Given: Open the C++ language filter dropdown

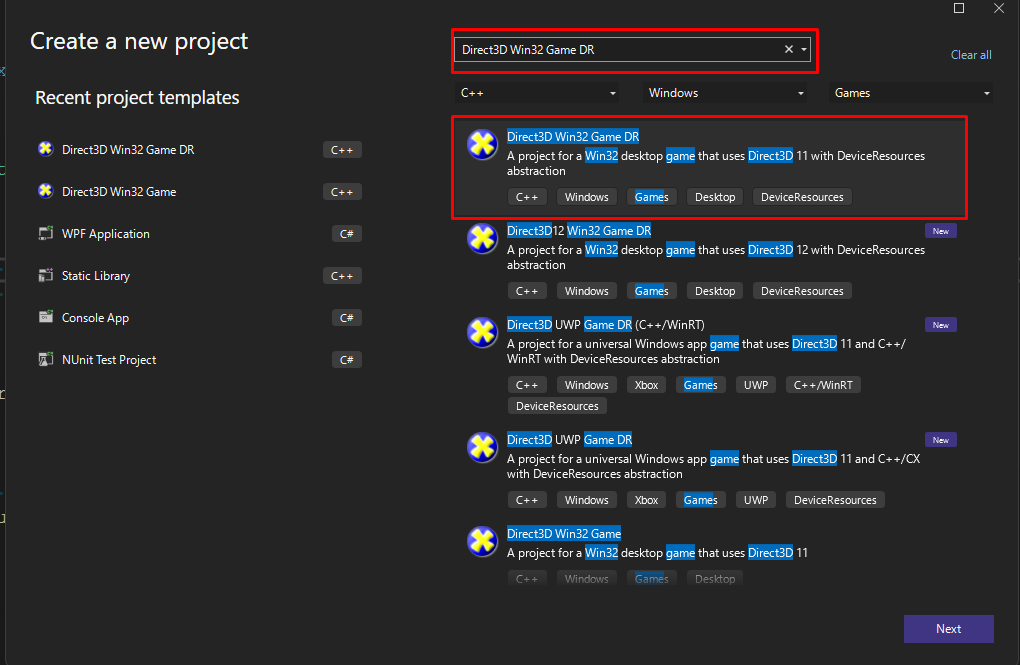Looking at the screenshot, I should [x=537, y=93].
